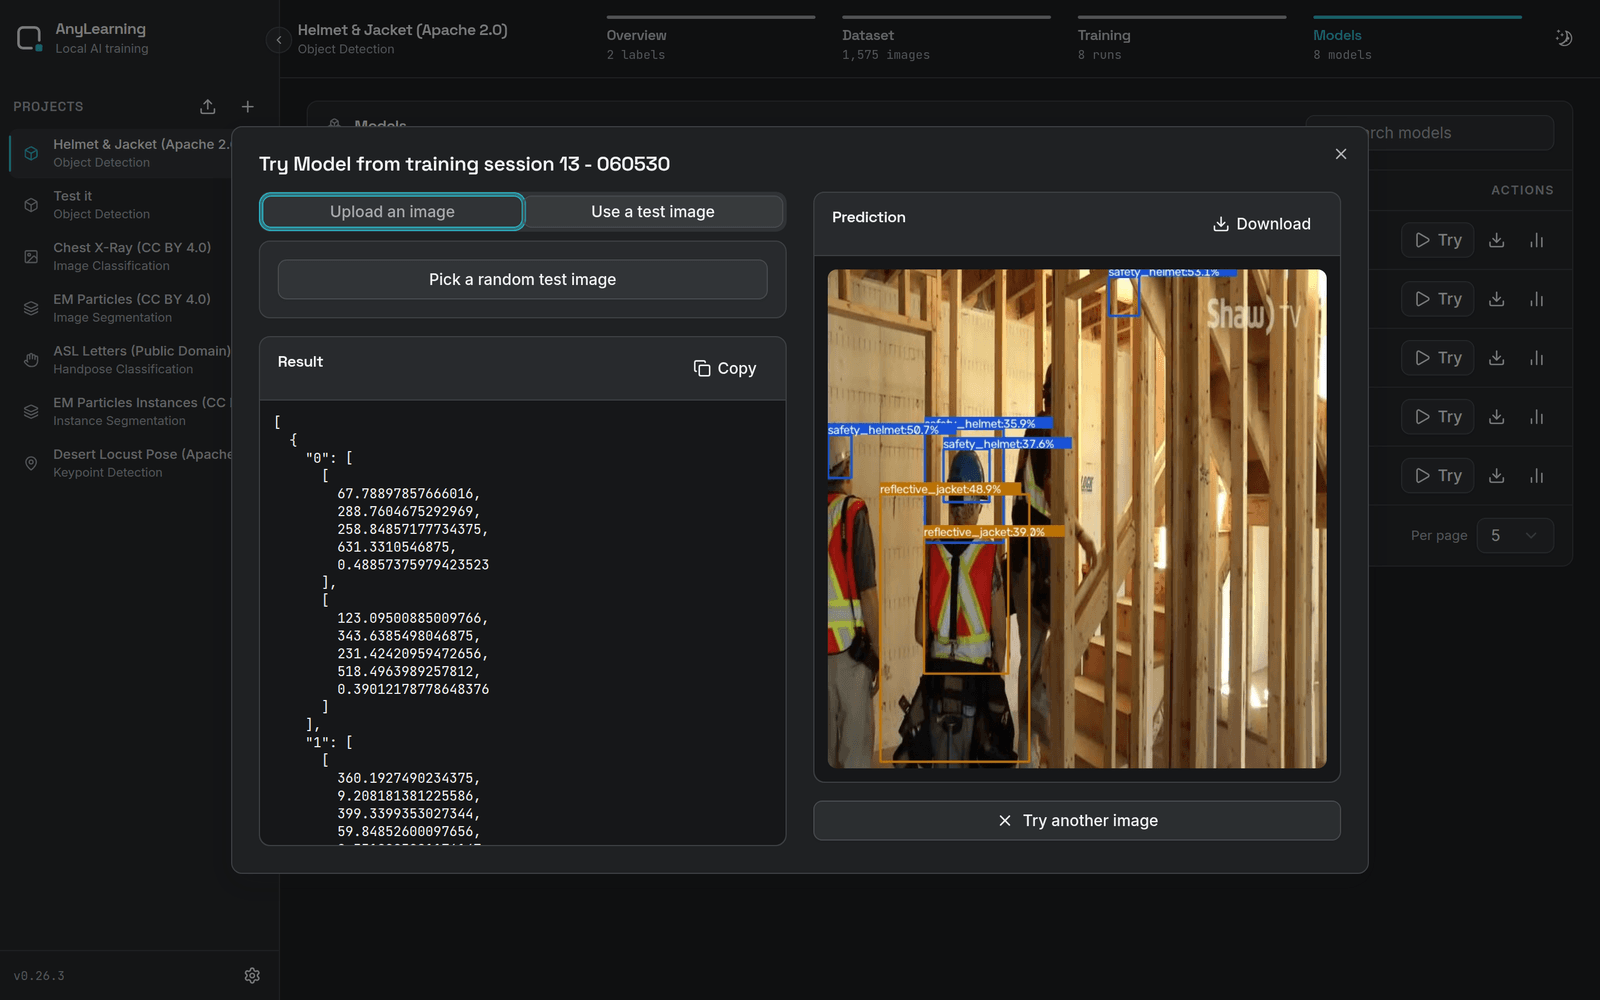Viewport: 1600px width, 1000px height.
Task: Click Desert Locust Pose keypoint icon
Action: coord(31,463)
